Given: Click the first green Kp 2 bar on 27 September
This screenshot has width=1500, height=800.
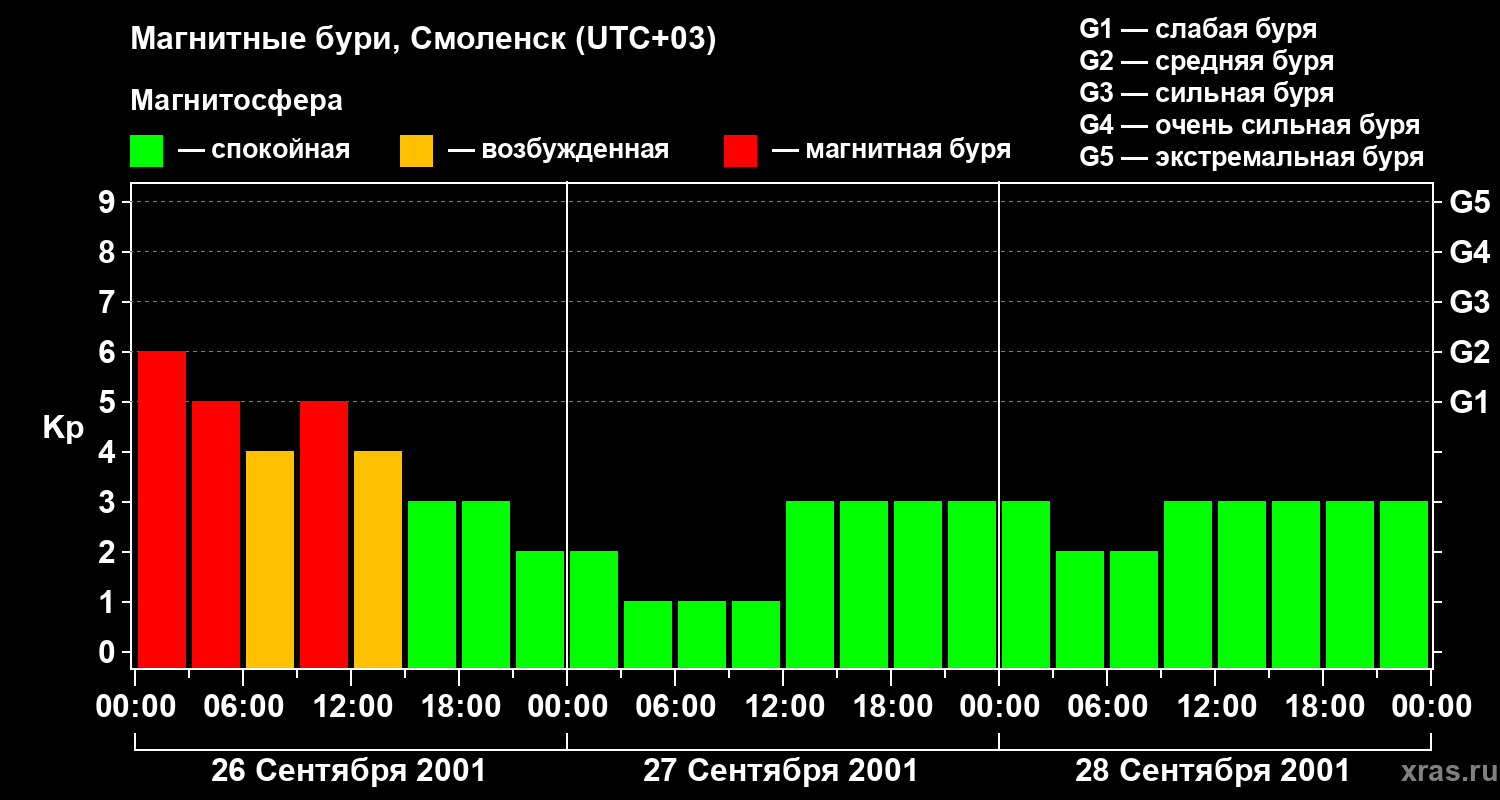Looking at the screenshot, I should tap(594, 609).
